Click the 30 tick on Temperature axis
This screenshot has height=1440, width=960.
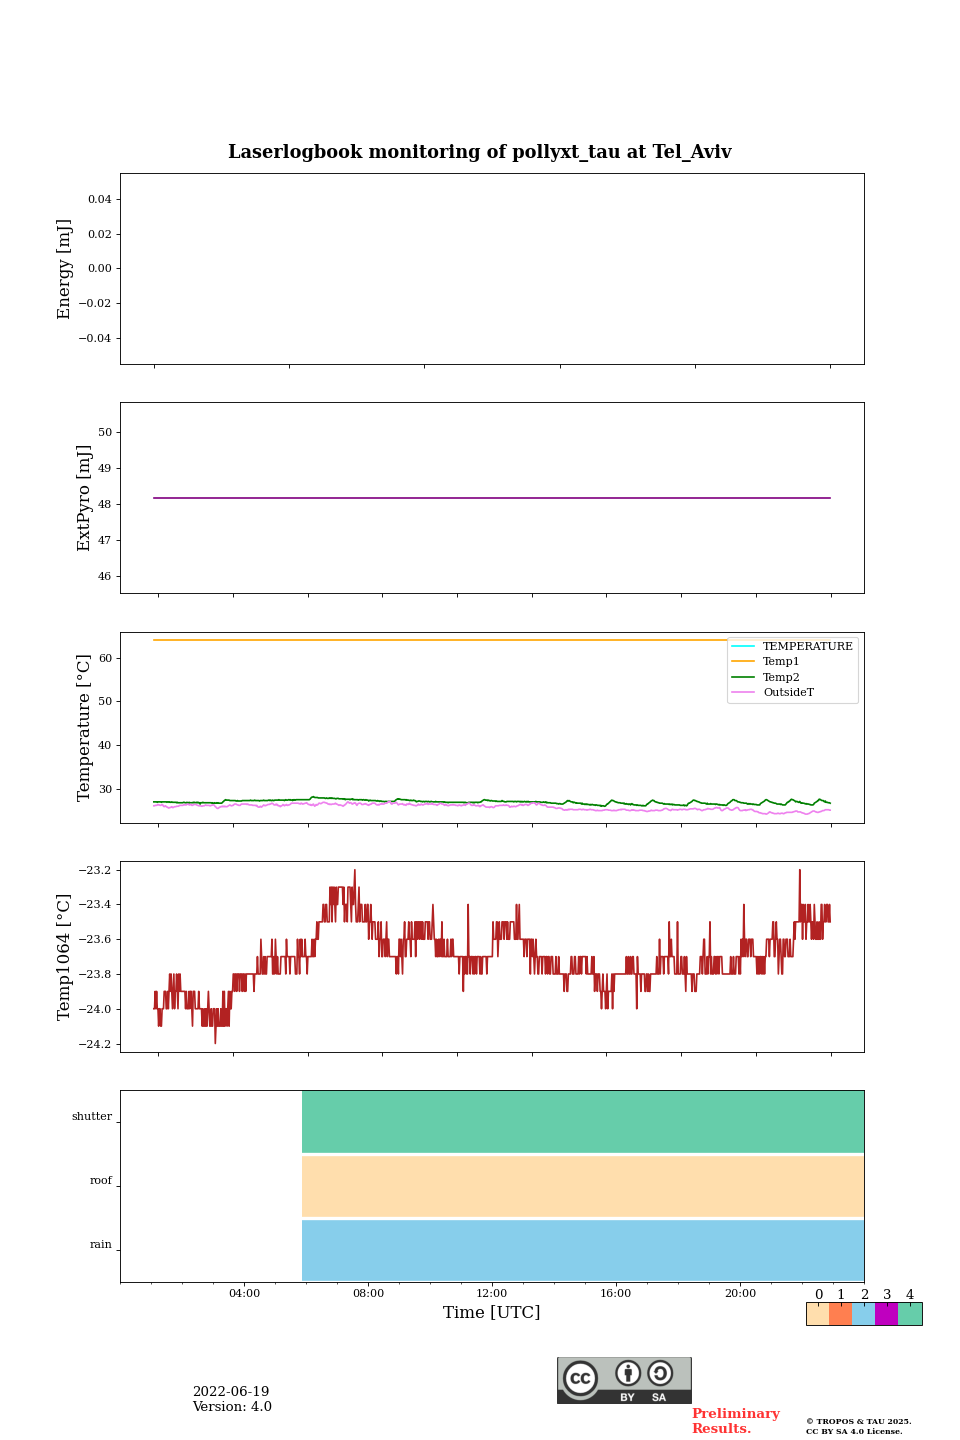105,790
